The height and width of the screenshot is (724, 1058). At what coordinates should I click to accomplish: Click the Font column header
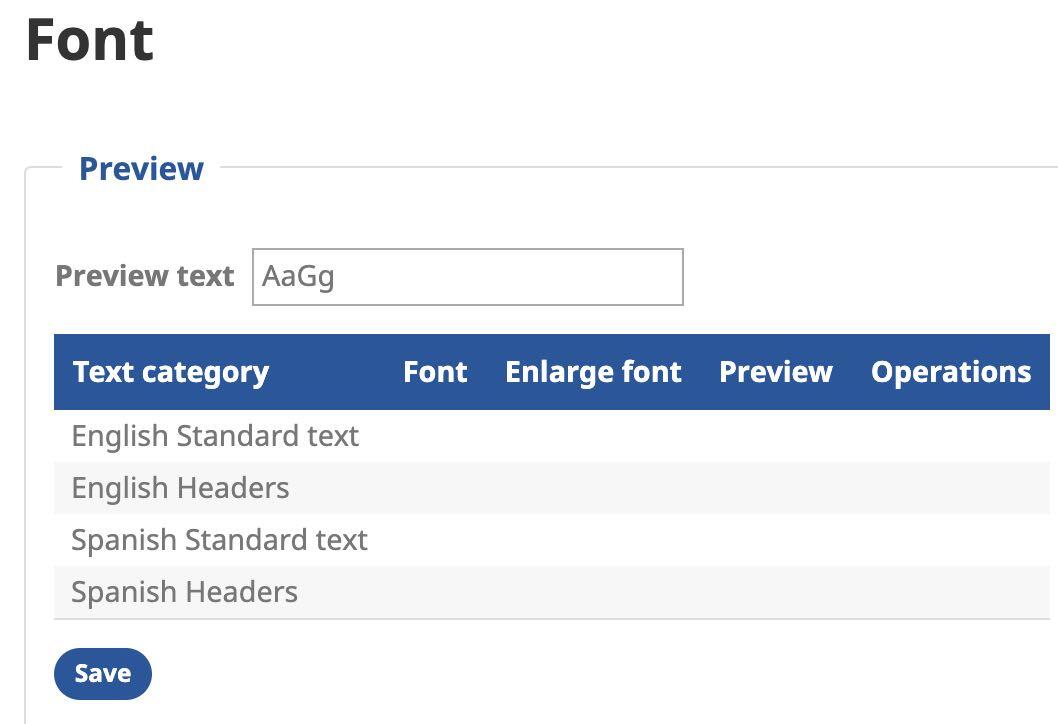coord(435,372)
